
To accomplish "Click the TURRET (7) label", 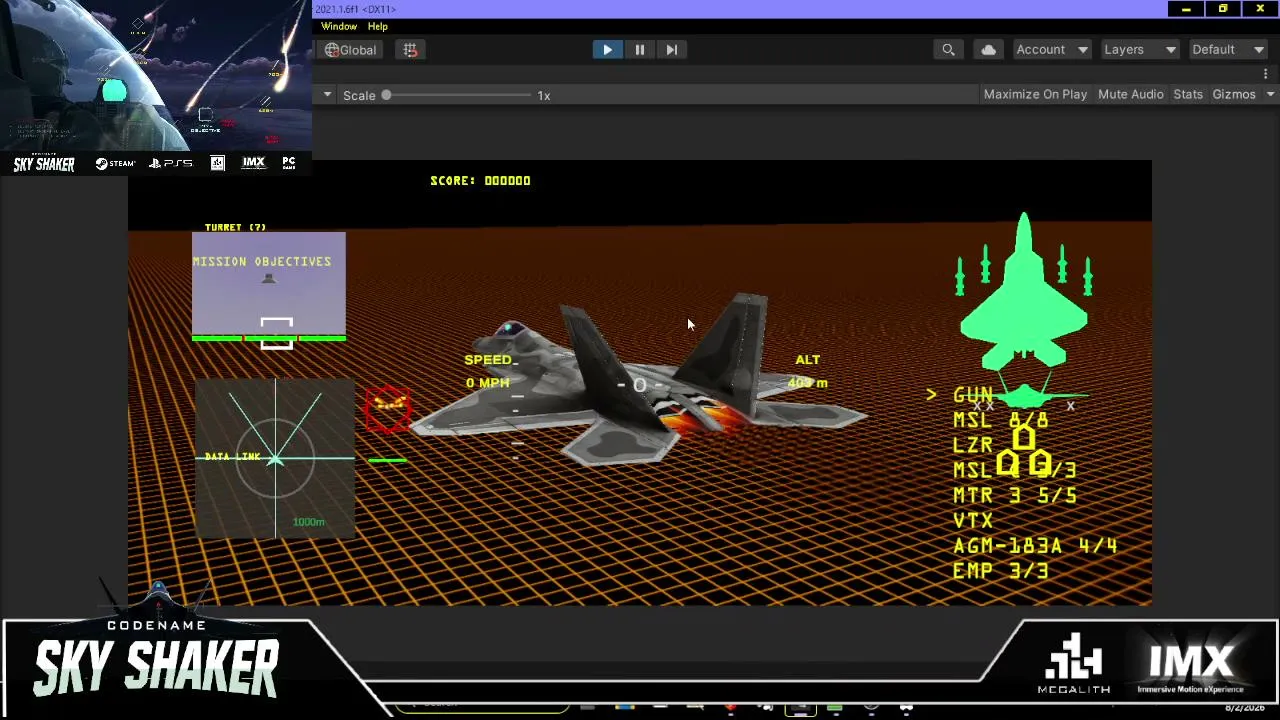I will [235, 227].
